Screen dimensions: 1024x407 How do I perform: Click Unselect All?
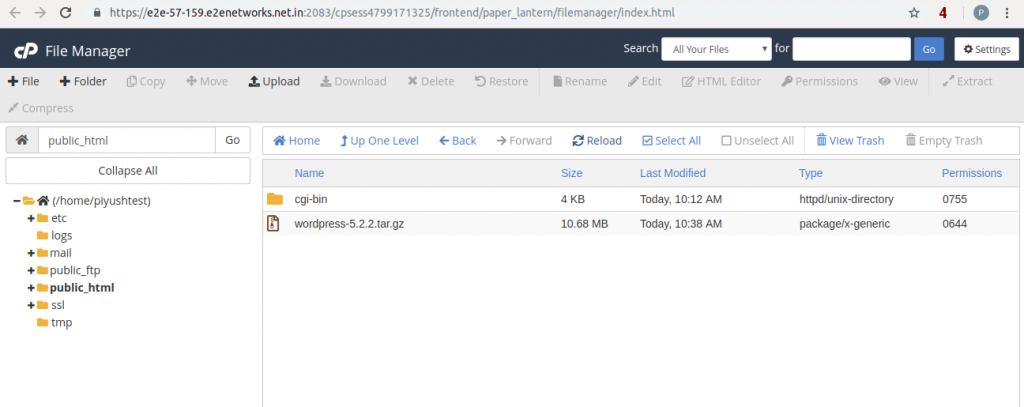tap(758, 140)
